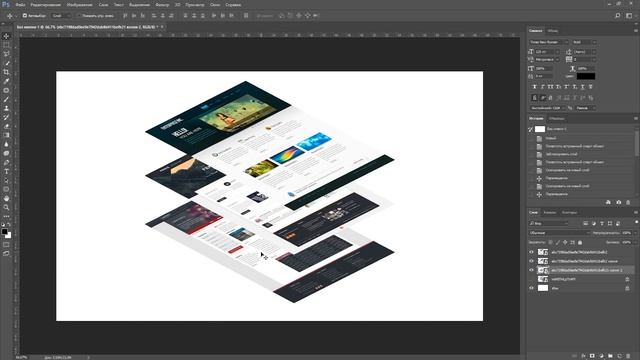Image resolution: width=640 pixels, height=360 pixels.
Task: Click the new adjustment layer icon
Action: tap(601, 356)
